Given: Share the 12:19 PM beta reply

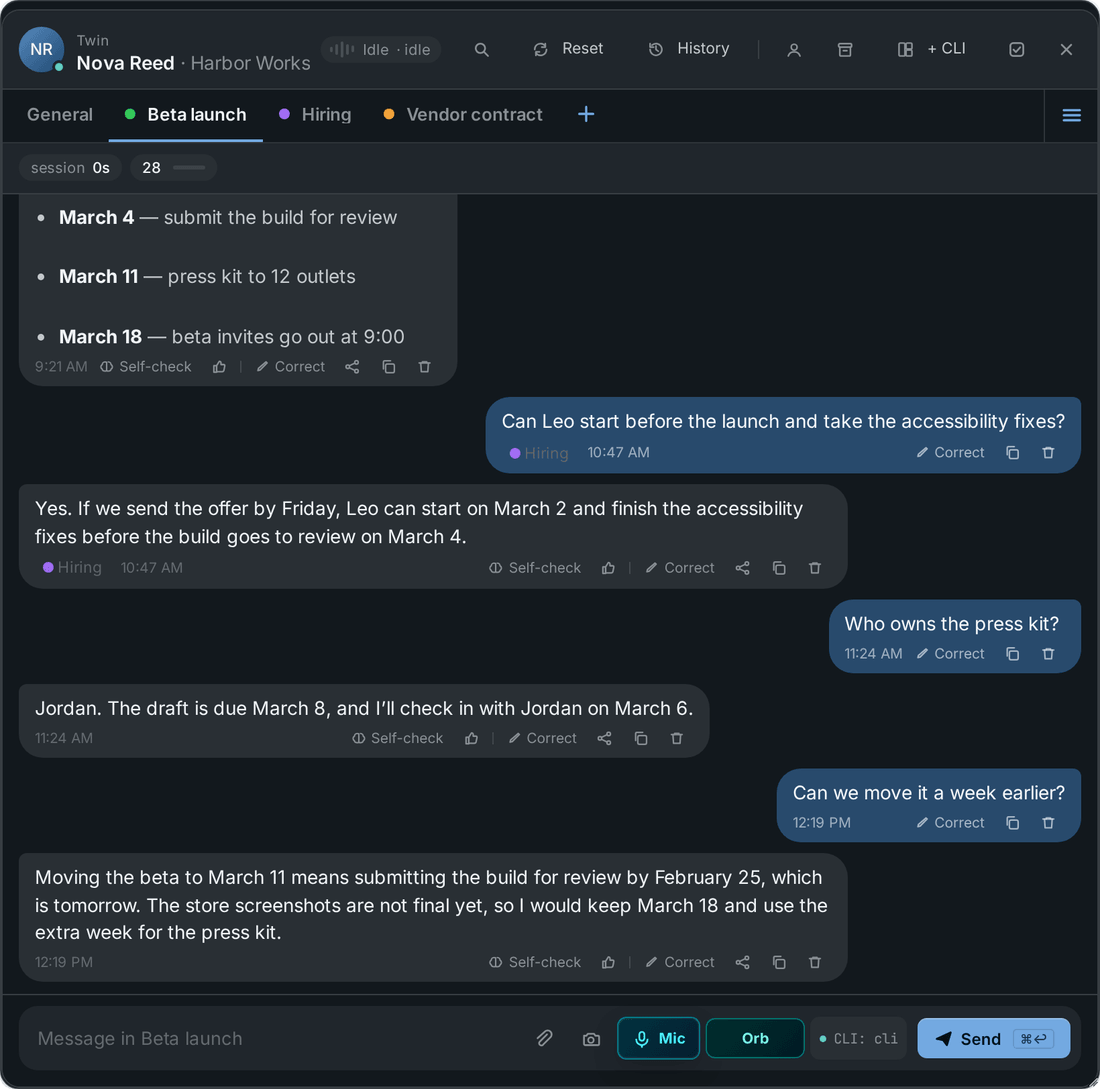Looking at the screenshot, I should pyautogui.click(x=742, y=963).
